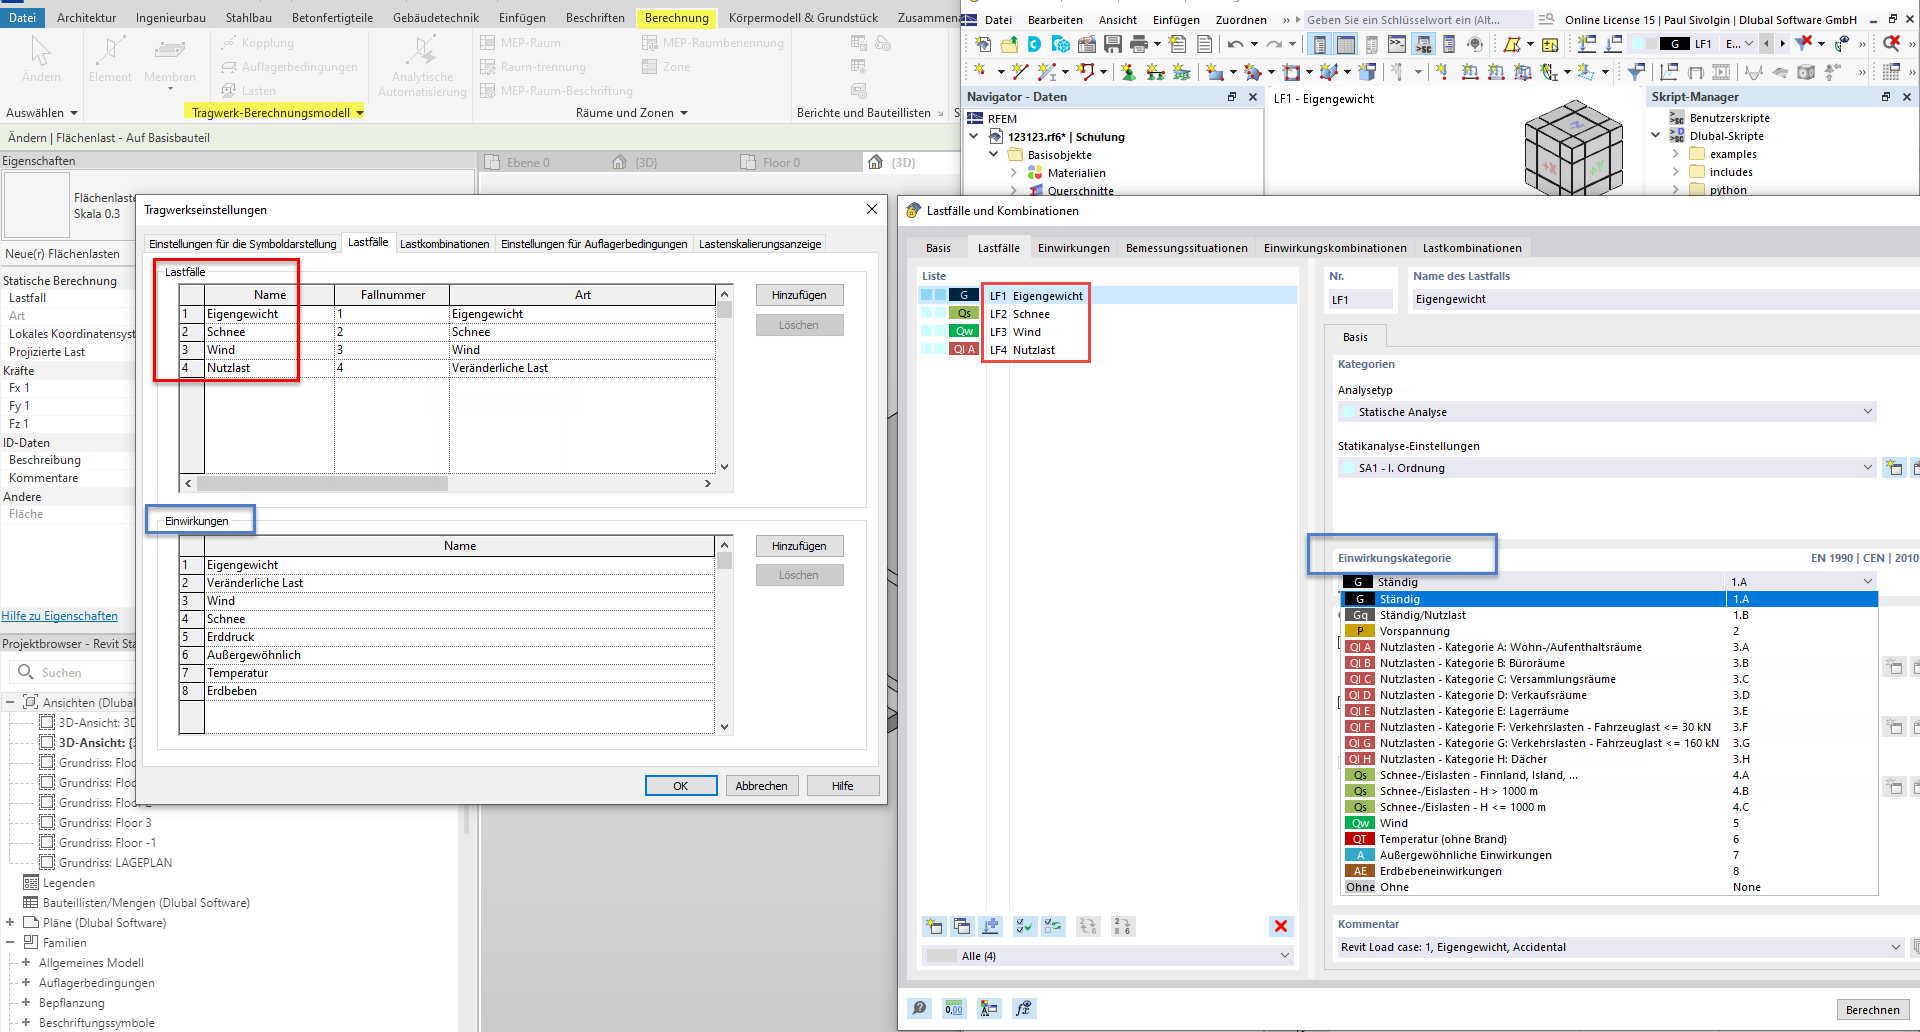Viewport: 1920px width, 1032px height.
Task: Delete all load cases with the red X
Action: point(1281,926)
